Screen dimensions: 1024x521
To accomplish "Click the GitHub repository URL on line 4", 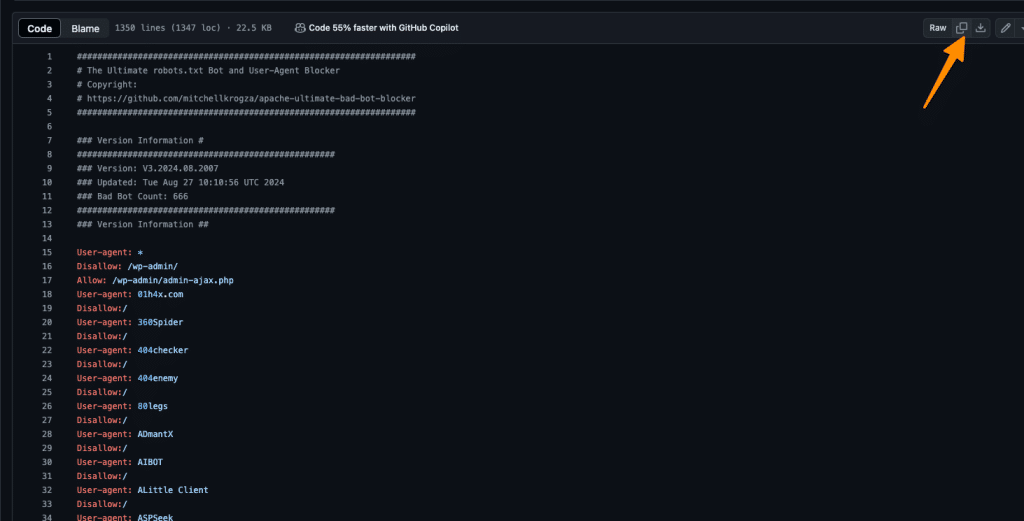I will coord(250,99).
